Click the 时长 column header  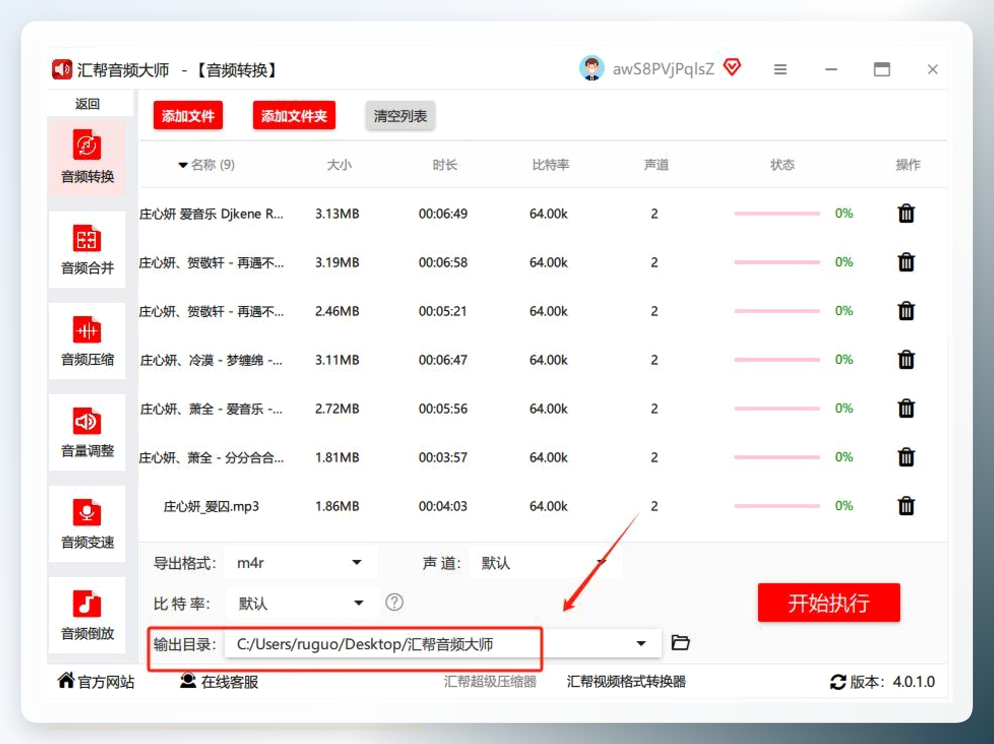[444, 165]
